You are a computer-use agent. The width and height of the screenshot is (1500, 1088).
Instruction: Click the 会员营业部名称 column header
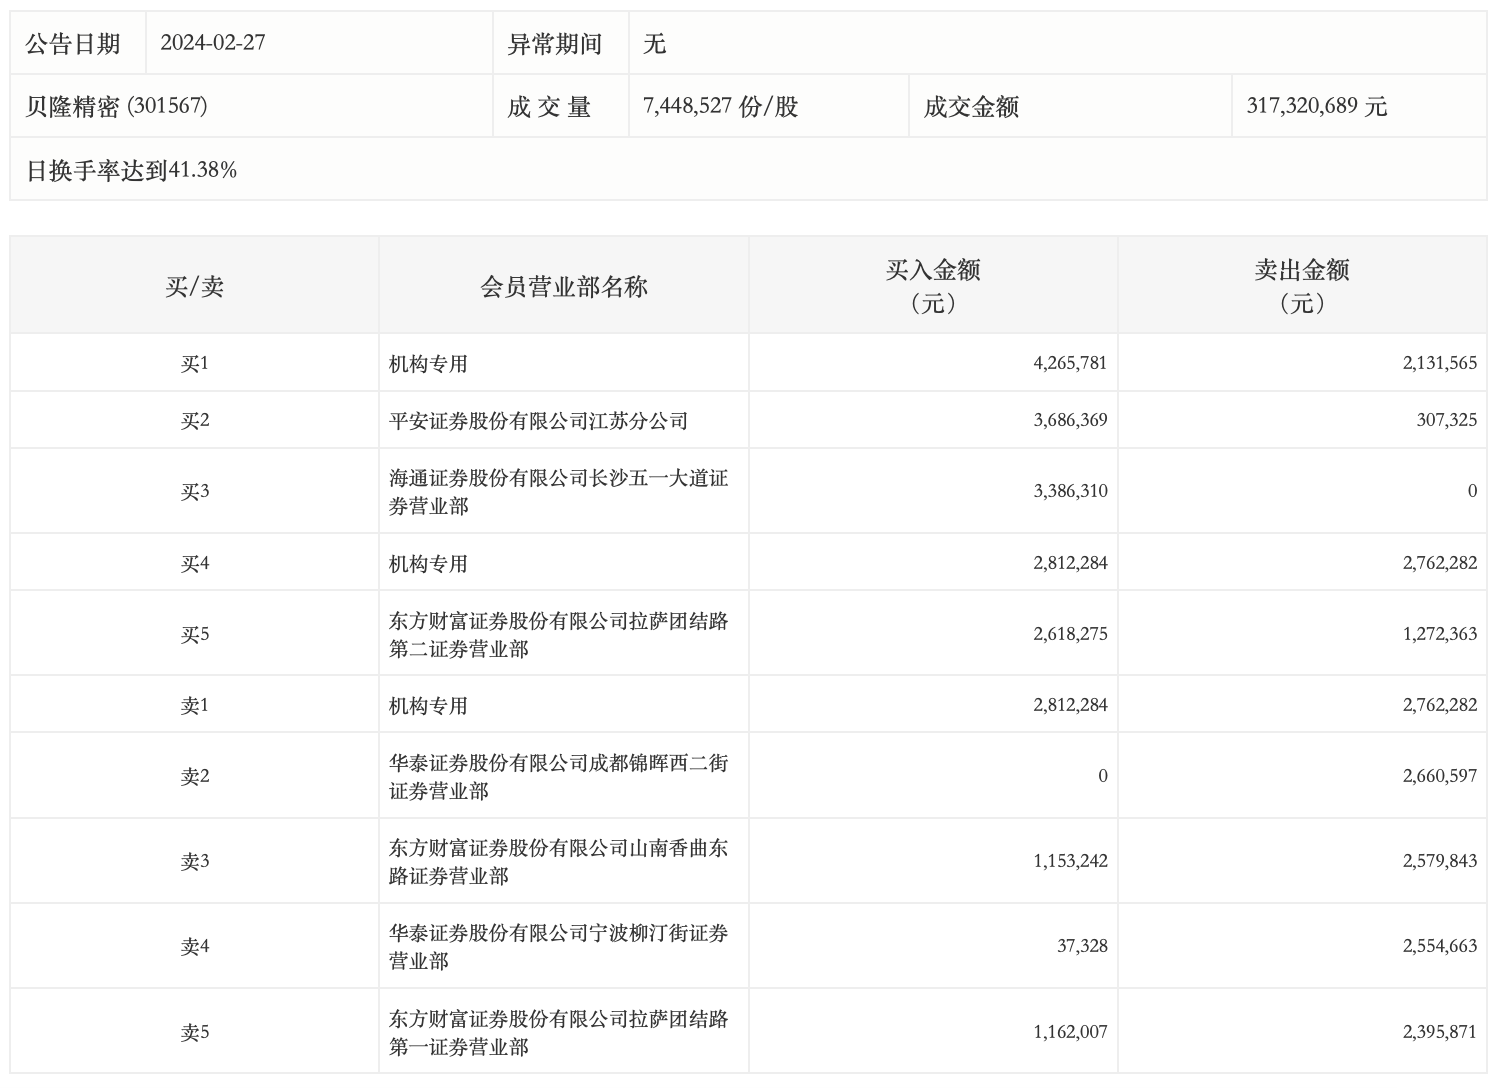coord(564,287)
